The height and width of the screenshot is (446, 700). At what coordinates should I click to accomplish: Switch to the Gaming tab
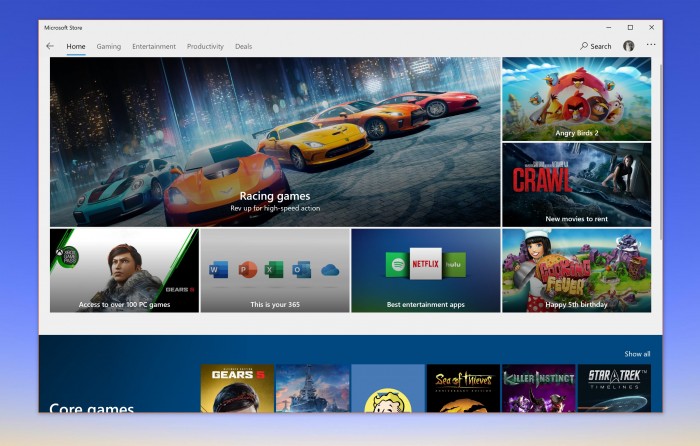coord(108,46)
